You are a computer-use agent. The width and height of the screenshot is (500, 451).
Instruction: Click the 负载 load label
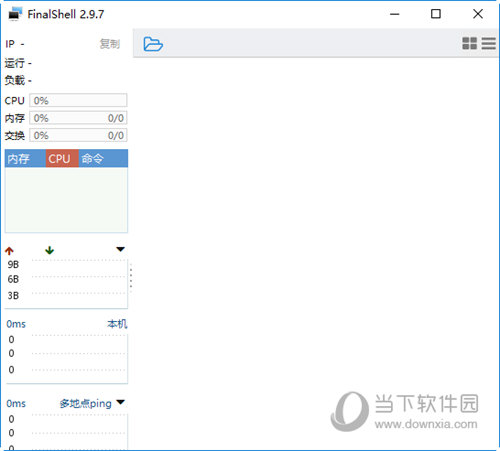pyautogui.click(x=15, y=80)
